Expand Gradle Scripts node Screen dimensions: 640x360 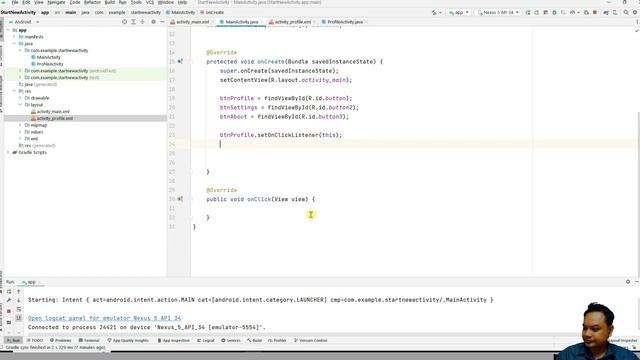8,152
